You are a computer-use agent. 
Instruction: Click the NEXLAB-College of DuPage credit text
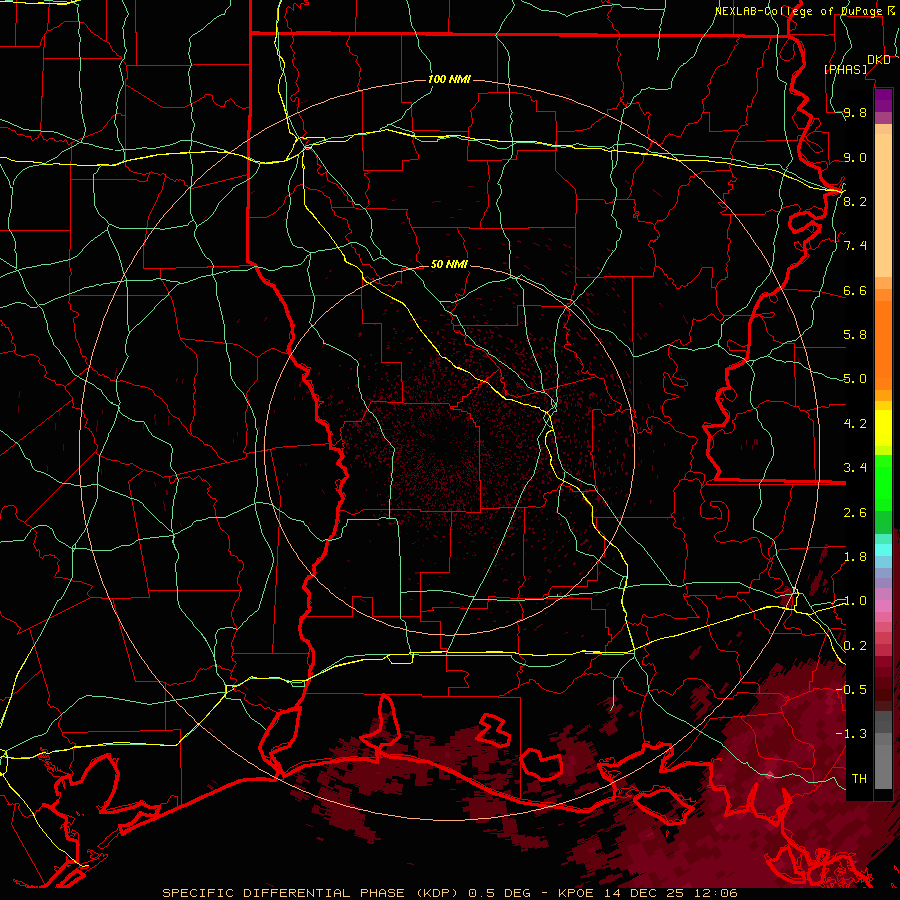pyautogui.click(x=798, y=11)
